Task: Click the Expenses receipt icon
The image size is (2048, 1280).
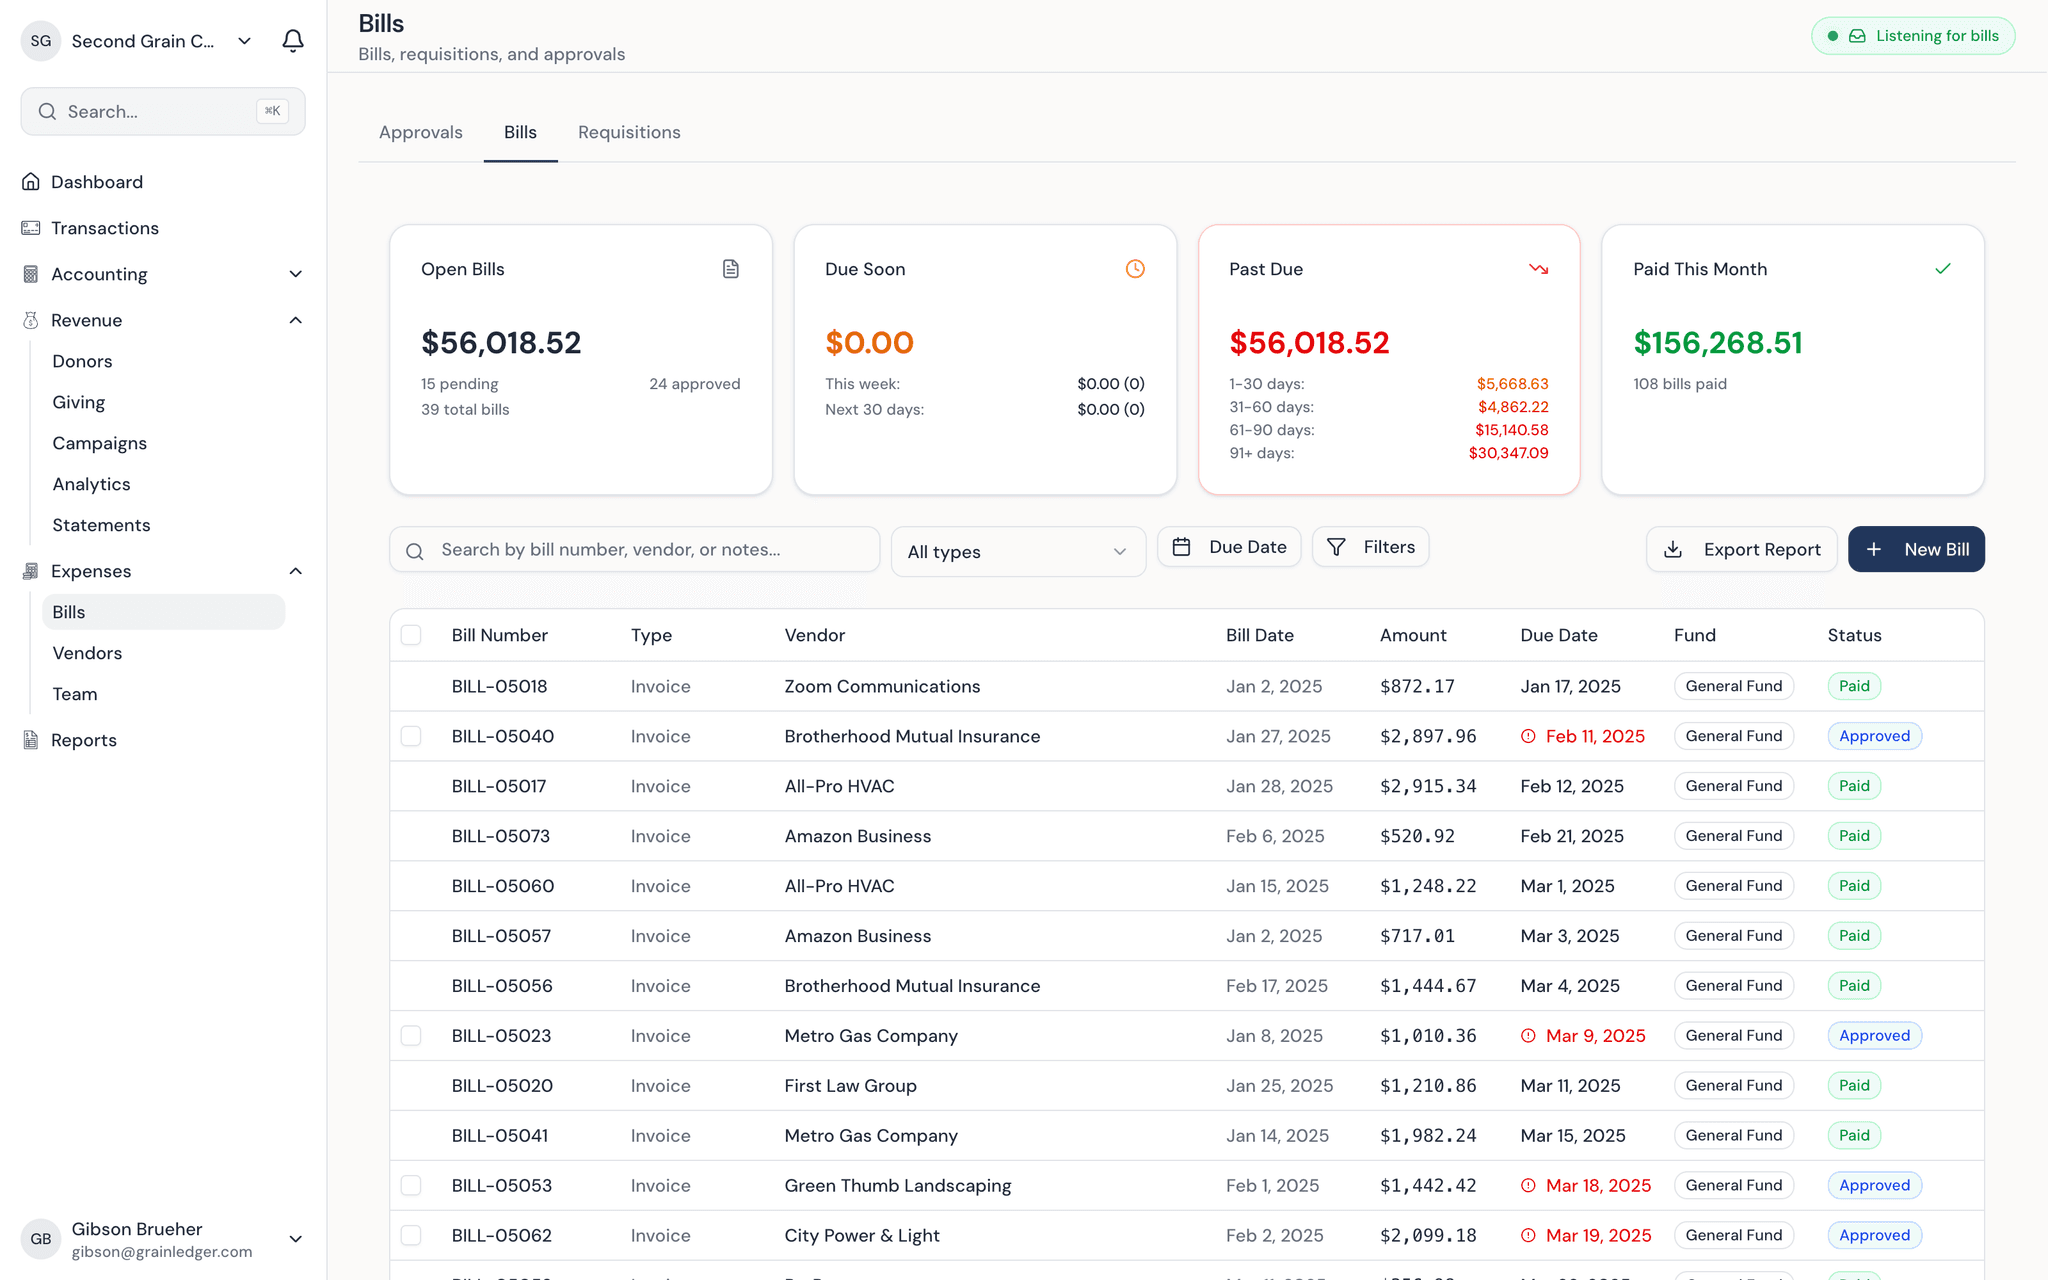Action: tap(31, 571)
